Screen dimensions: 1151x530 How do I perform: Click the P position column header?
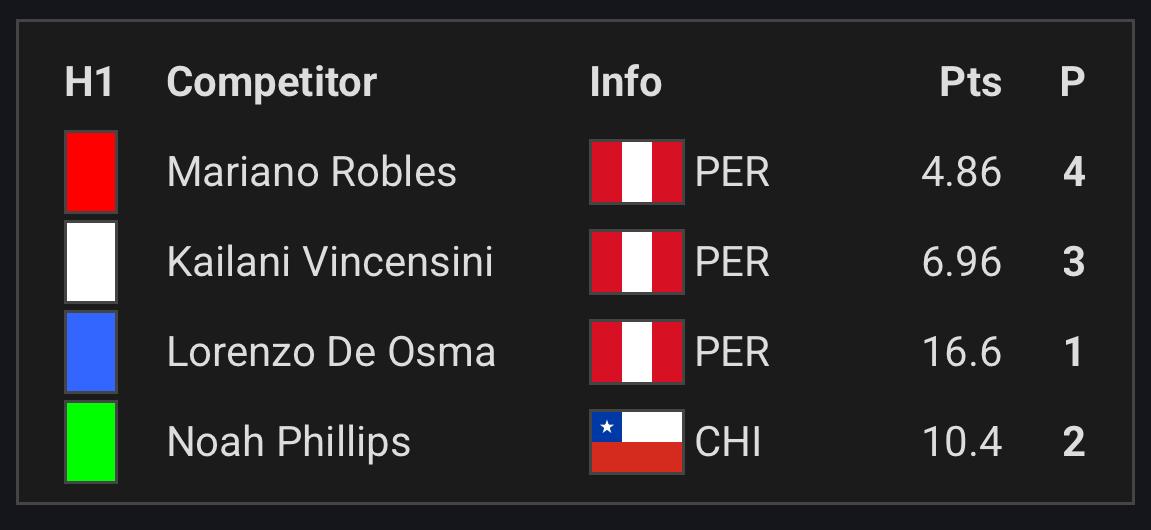(x=1072, y=82)
